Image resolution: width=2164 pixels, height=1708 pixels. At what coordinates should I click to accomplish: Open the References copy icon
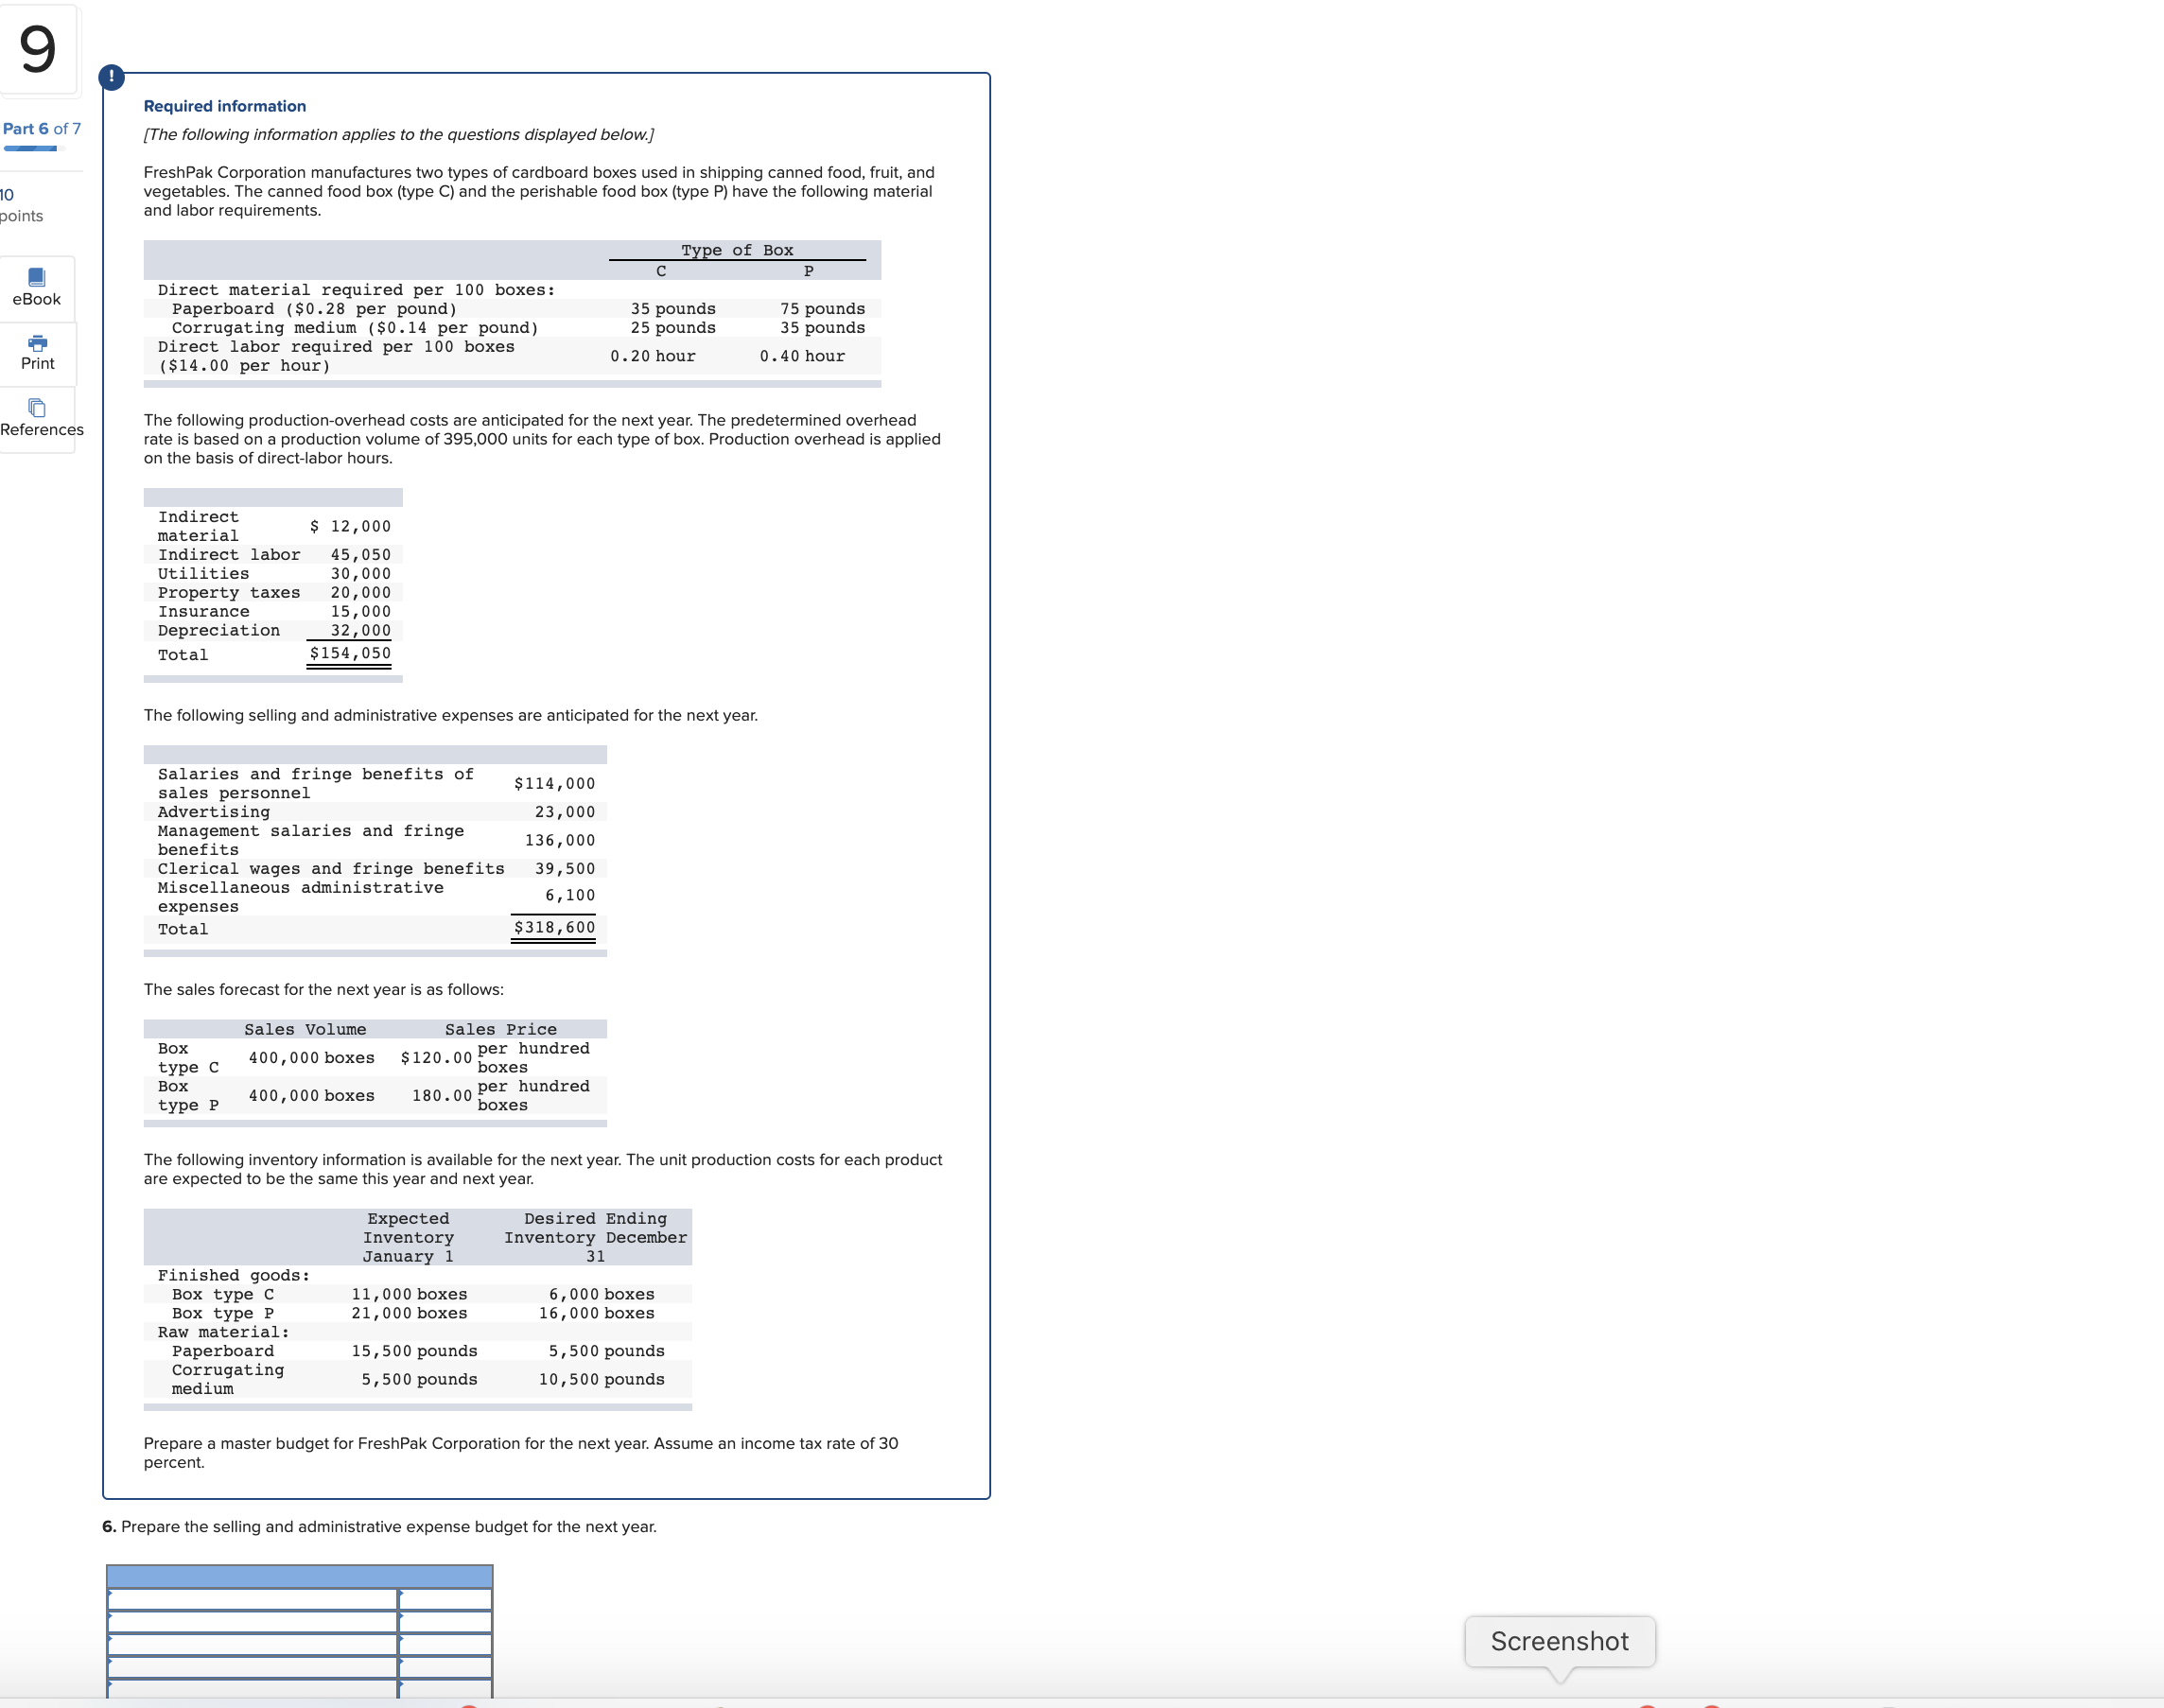(x=37, y=408)
